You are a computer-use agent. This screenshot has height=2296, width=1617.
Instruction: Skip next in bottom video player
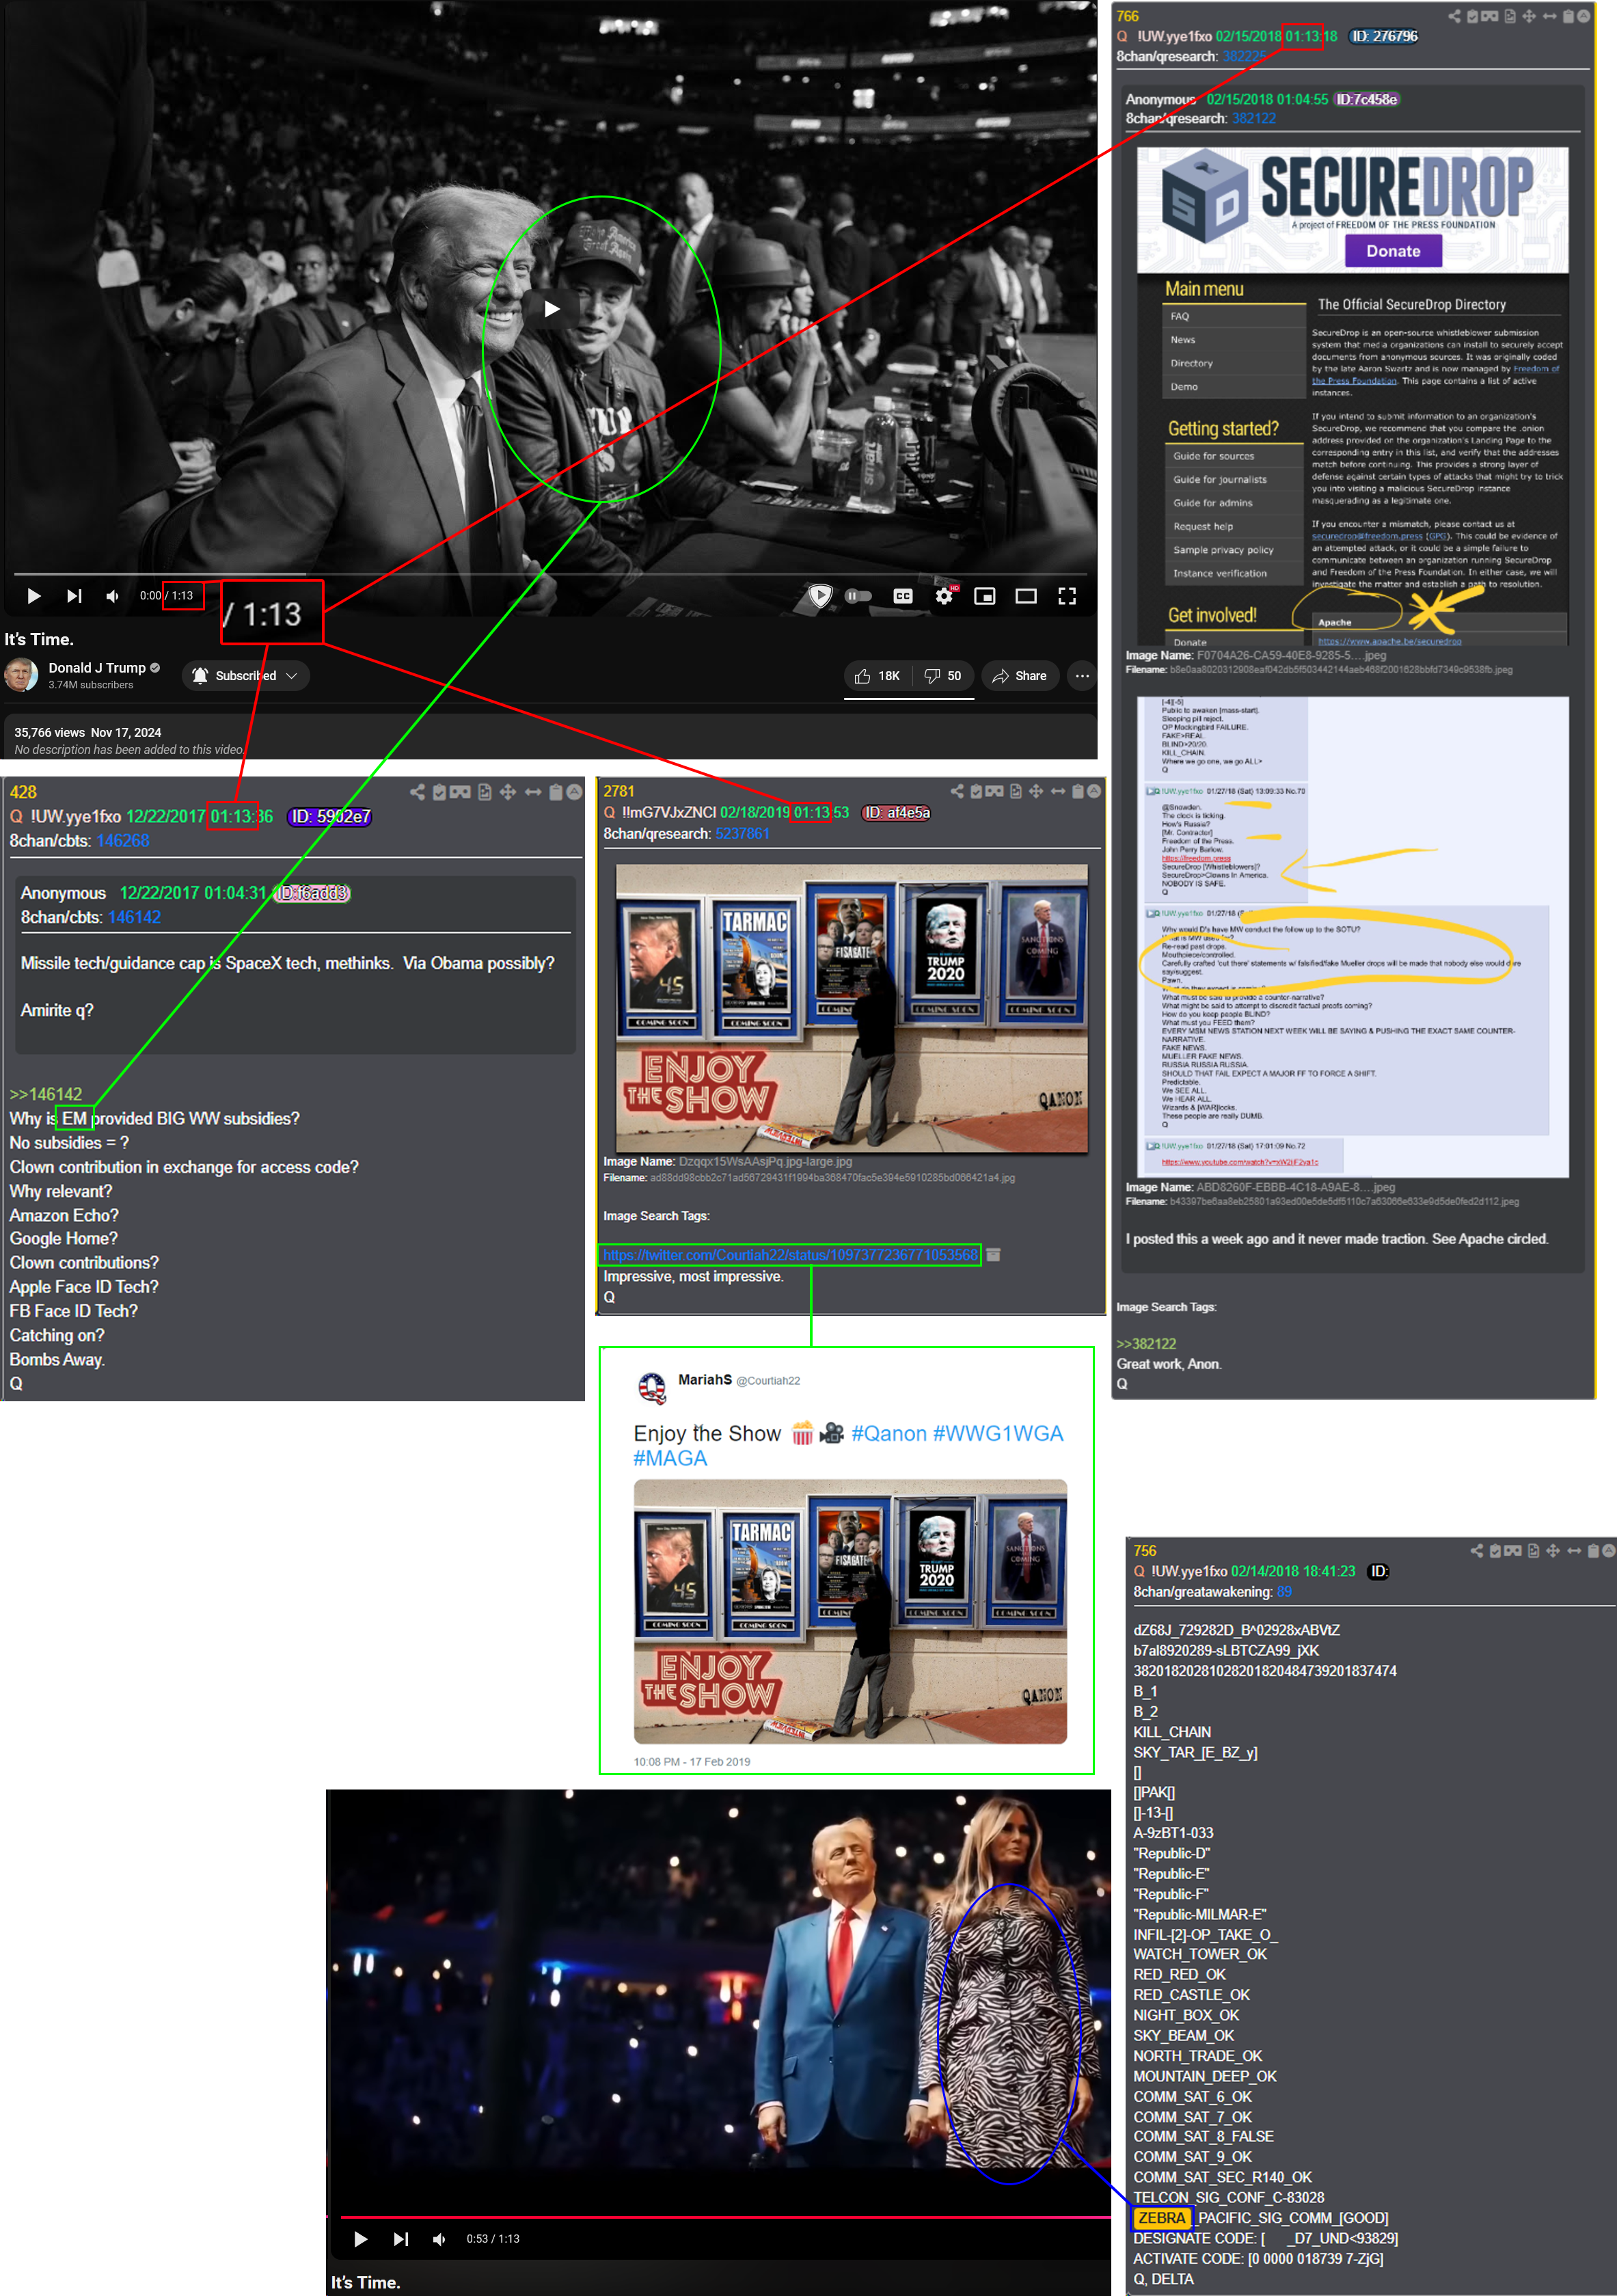coord(401,2239)
